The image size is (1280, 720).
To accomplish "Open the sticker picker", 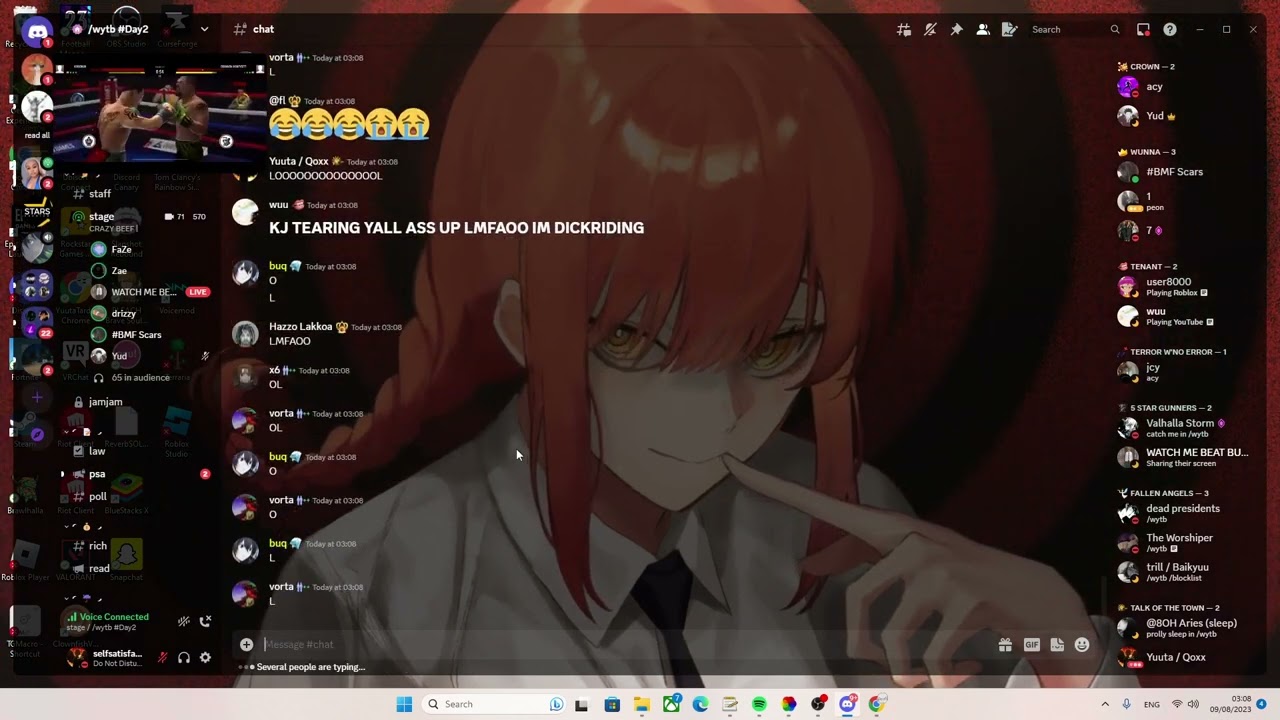I will [1057, 645].
